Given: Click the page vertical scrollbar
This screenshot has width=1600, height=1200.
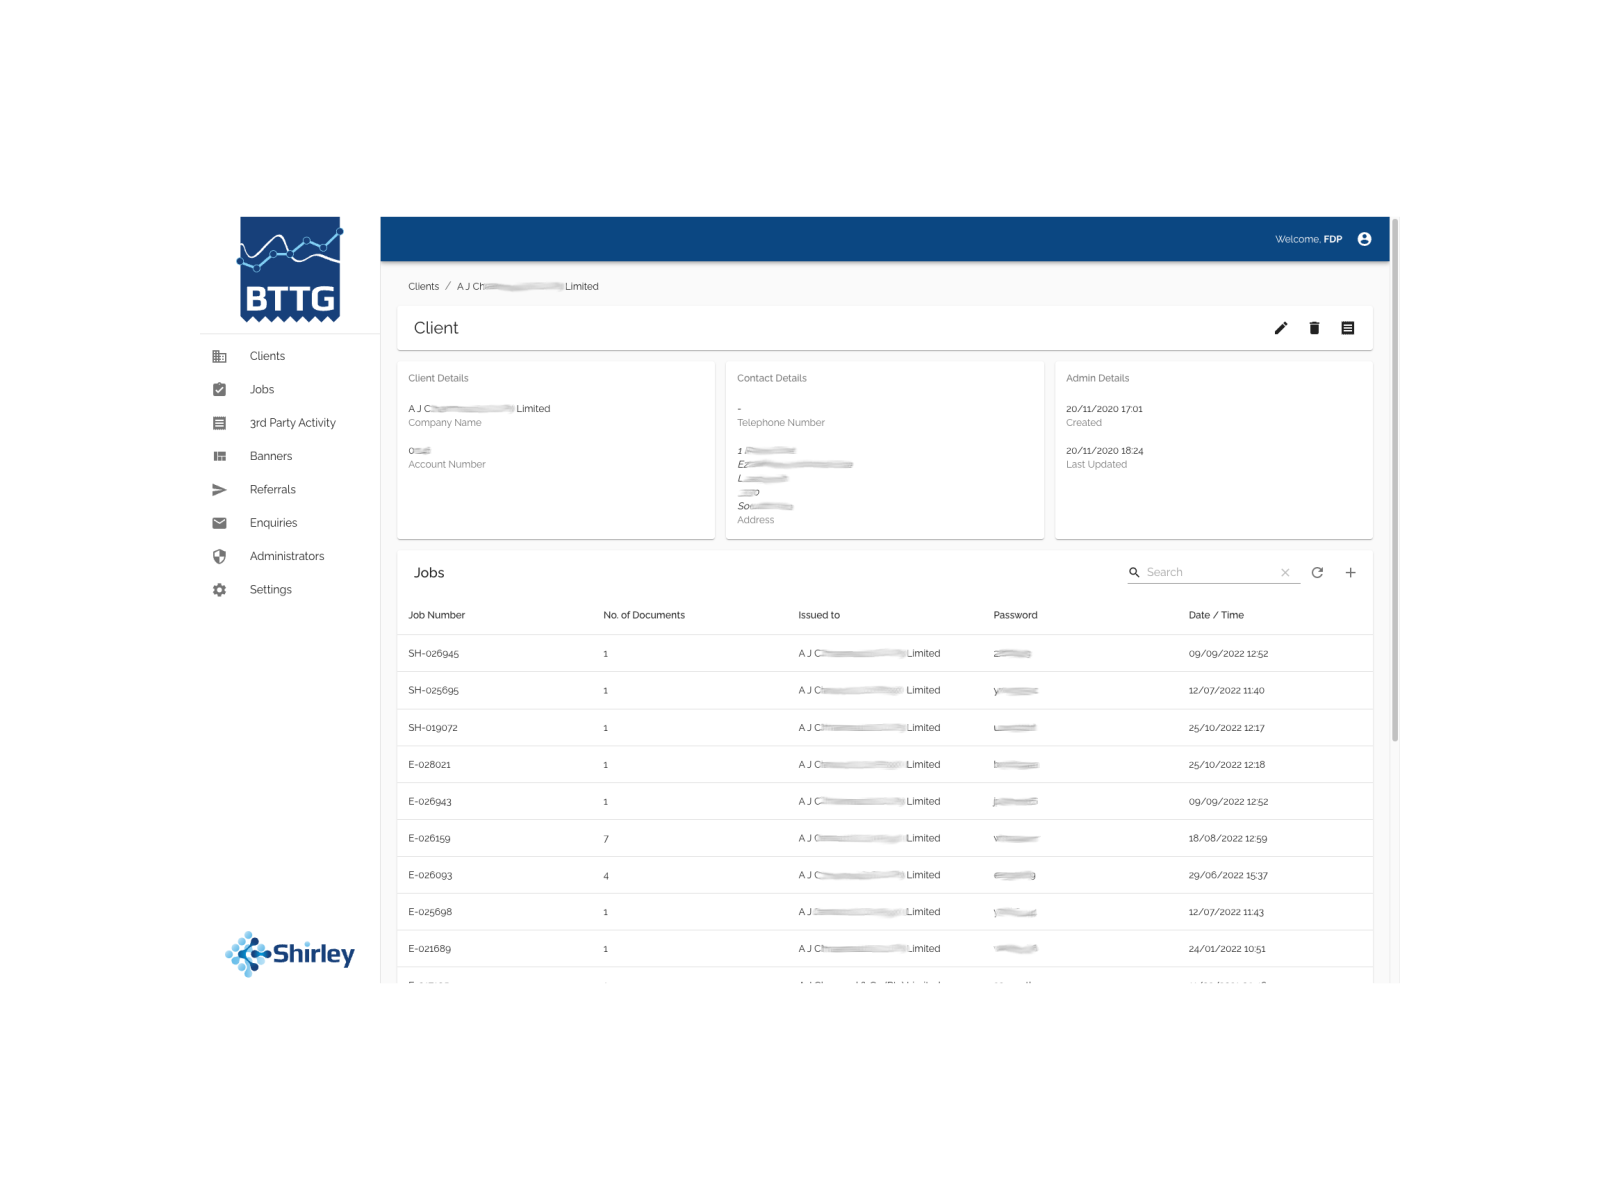Looking at the screenshot, I should (x=1395, y=480).
